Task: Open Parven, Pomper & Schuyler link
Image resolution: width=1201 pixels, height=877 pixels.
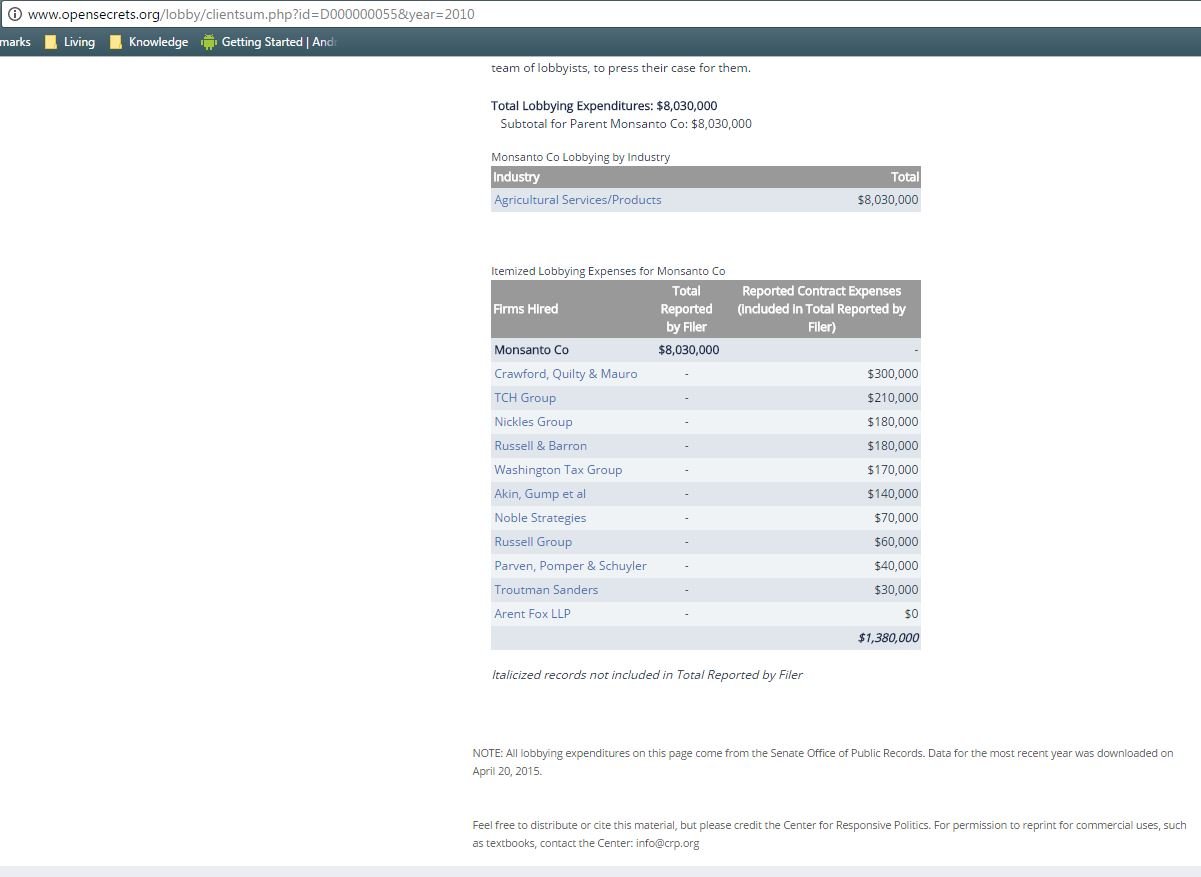Action: [570, 566]
